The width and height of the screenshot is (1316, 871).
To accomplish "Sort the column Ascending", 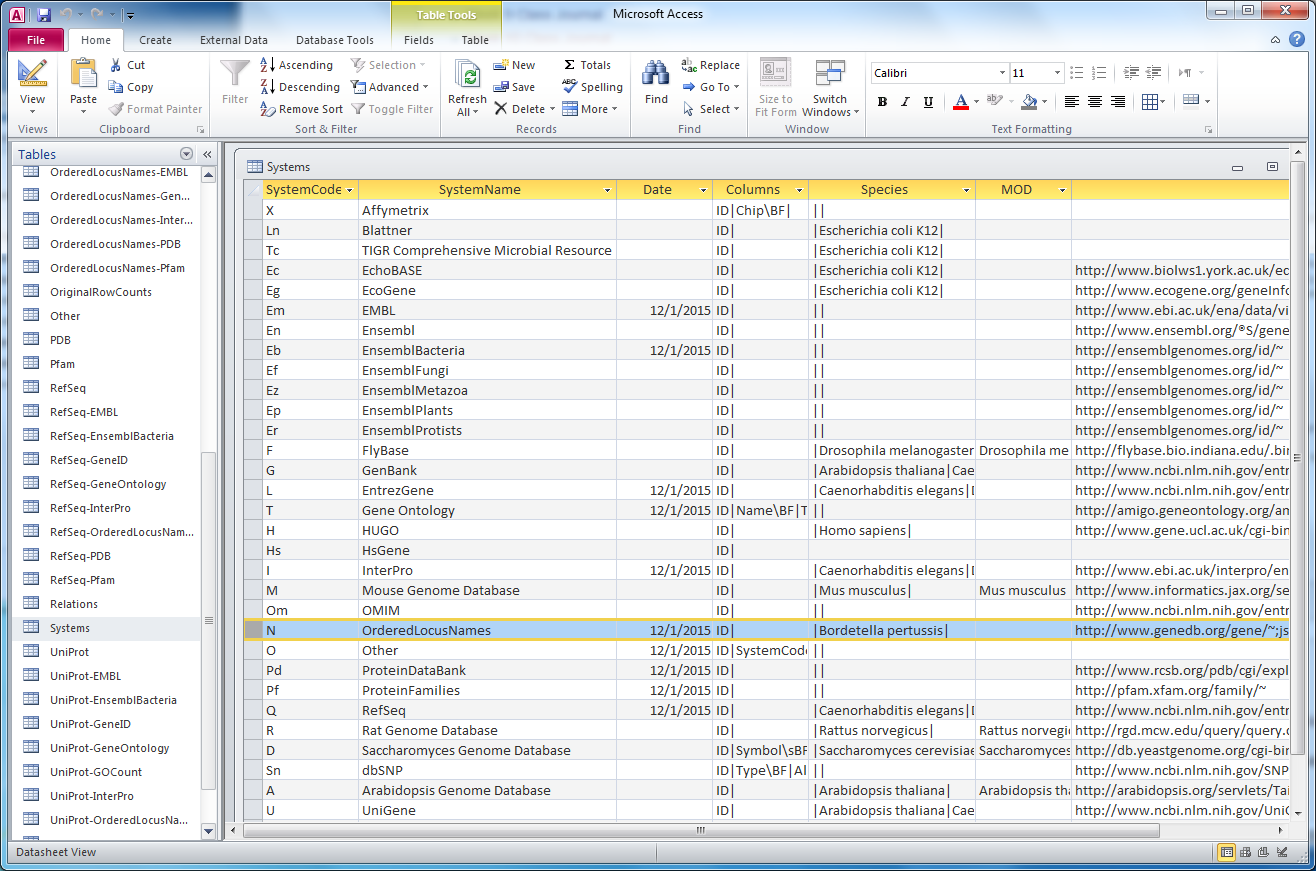I will (296, 65).
